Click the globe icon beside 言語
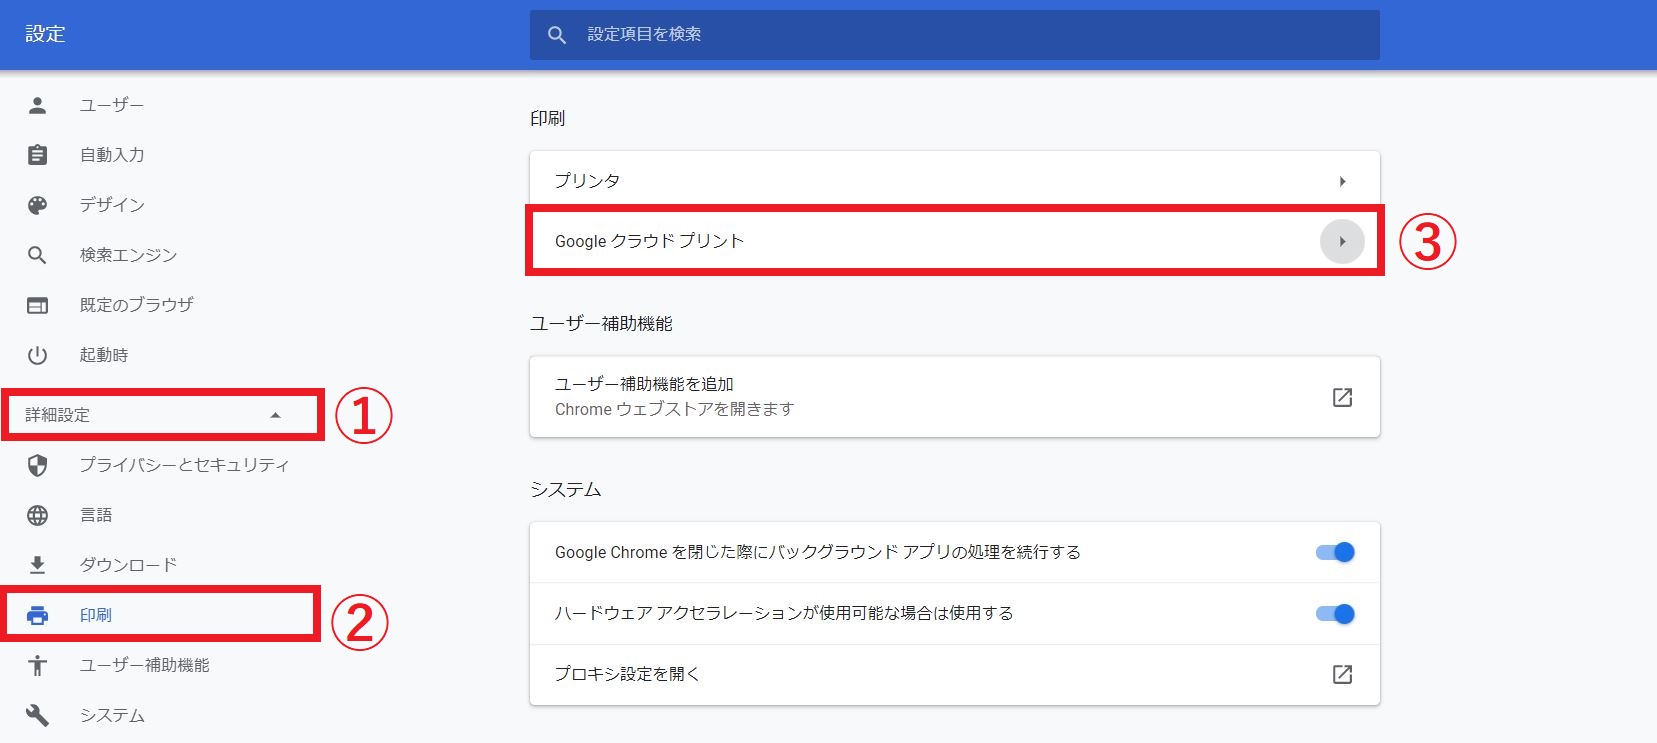Image resolution: width=1657 pixels, height=743 pixels. click(x=37, y=515)
